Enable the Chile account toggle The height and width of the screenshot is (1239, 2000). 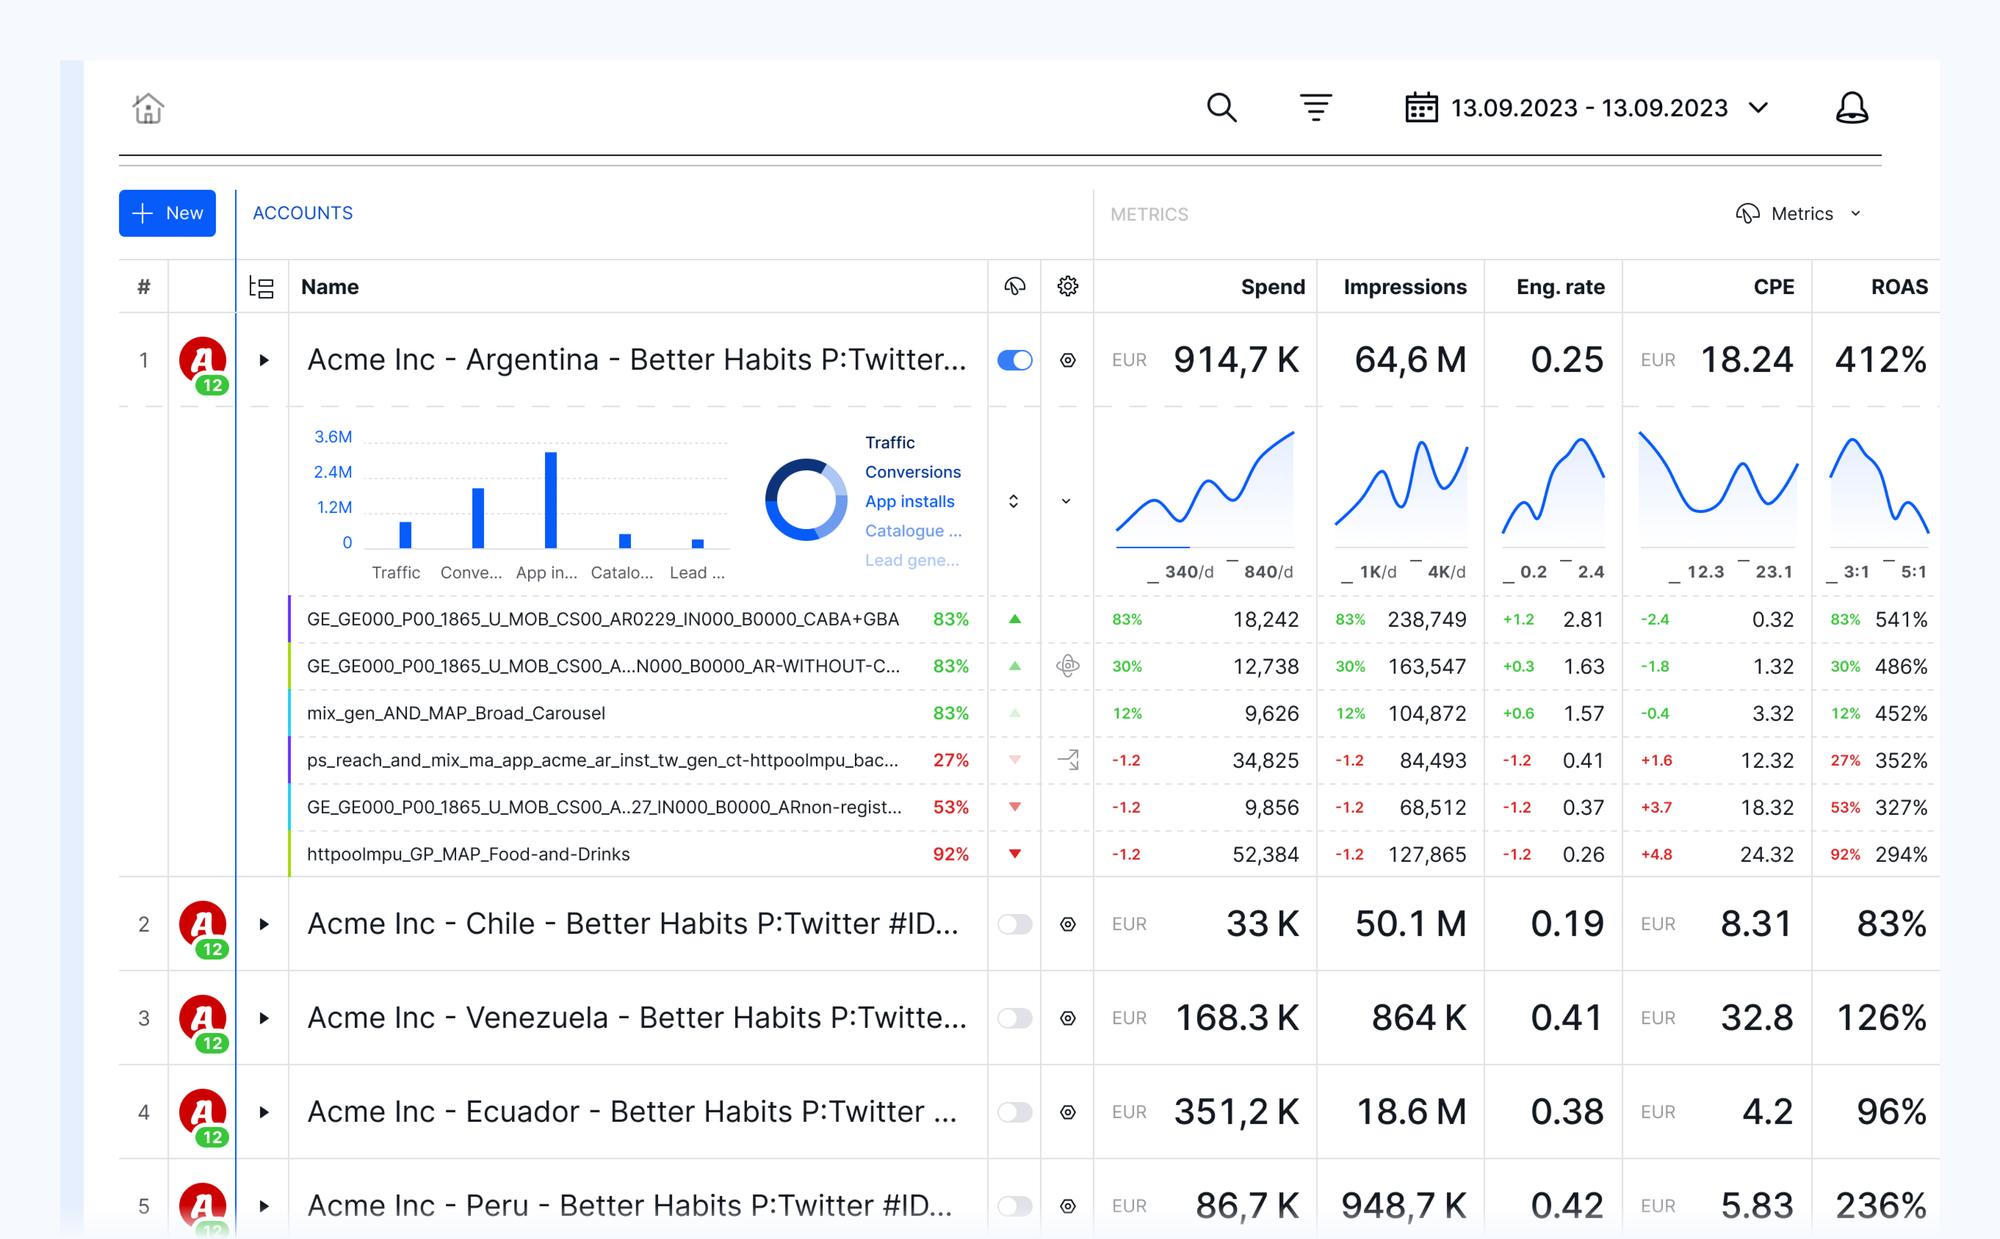pos(1014,924)
